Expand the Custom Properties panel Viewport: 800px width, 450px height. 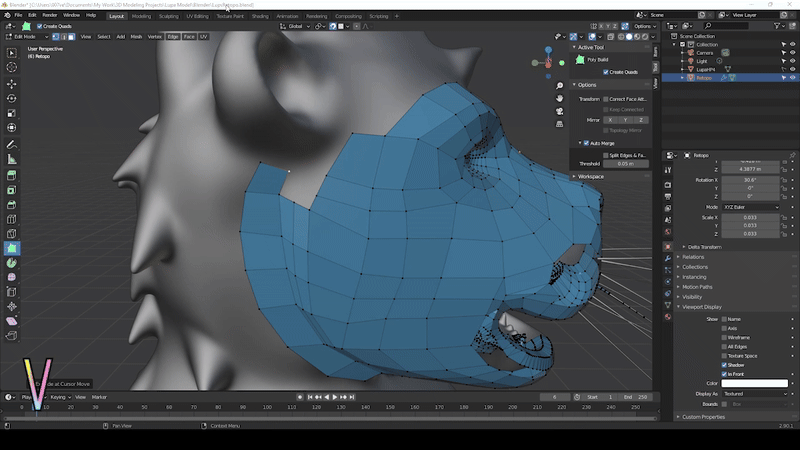click(702, 417)
